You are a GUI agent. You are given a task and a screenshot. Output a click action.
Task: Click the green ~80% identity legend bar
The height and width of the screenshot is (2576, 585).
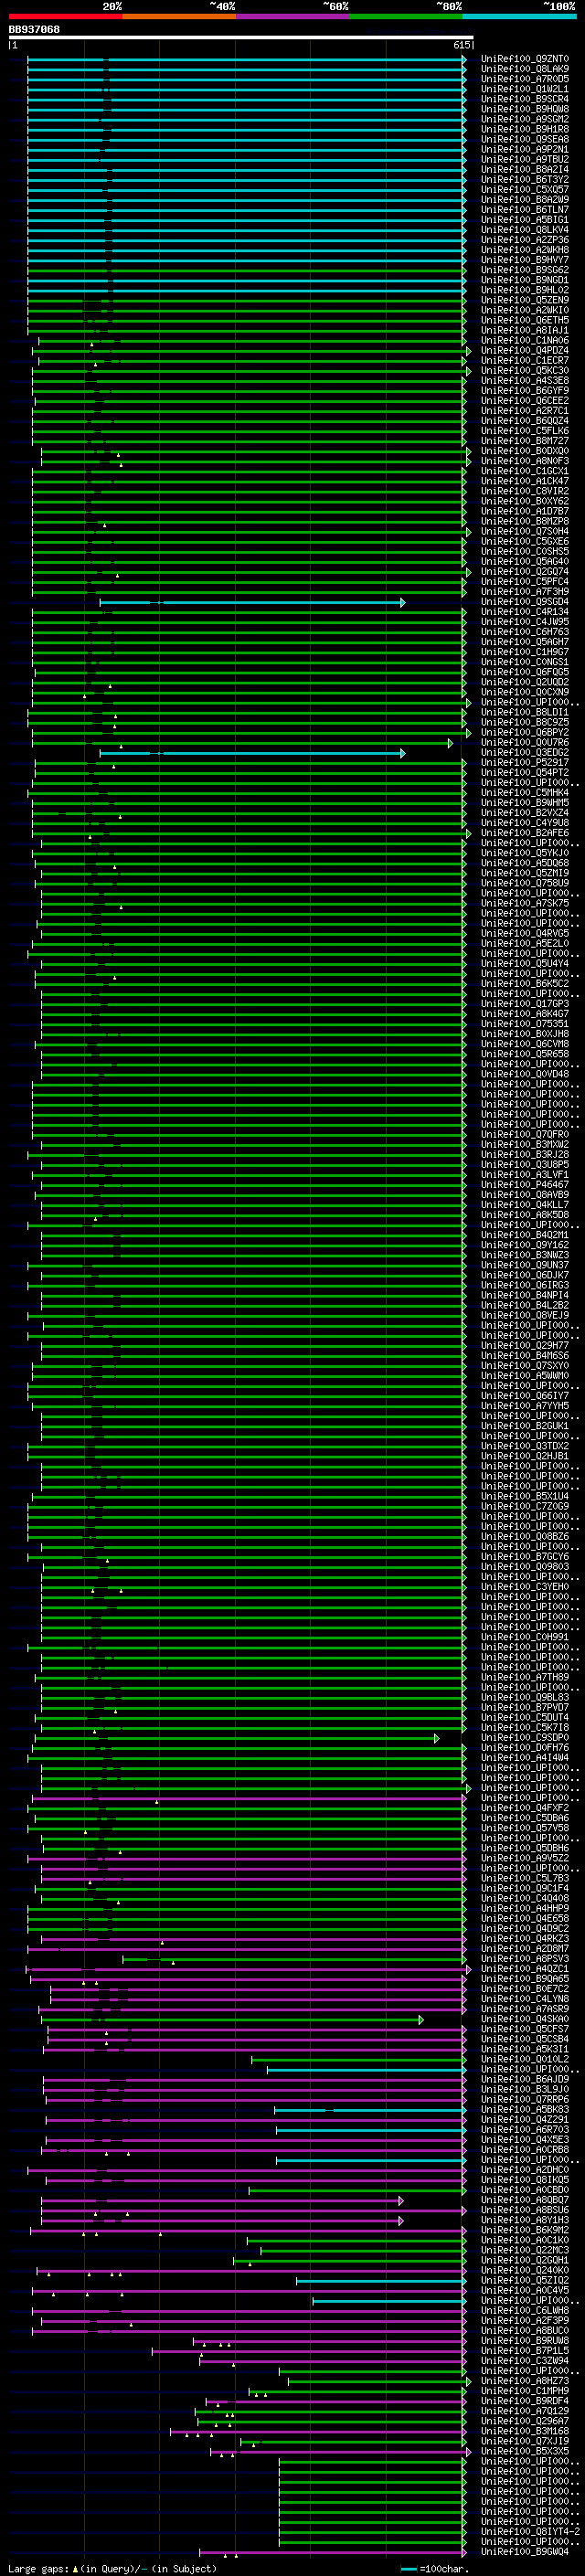(x=406, y=16)
